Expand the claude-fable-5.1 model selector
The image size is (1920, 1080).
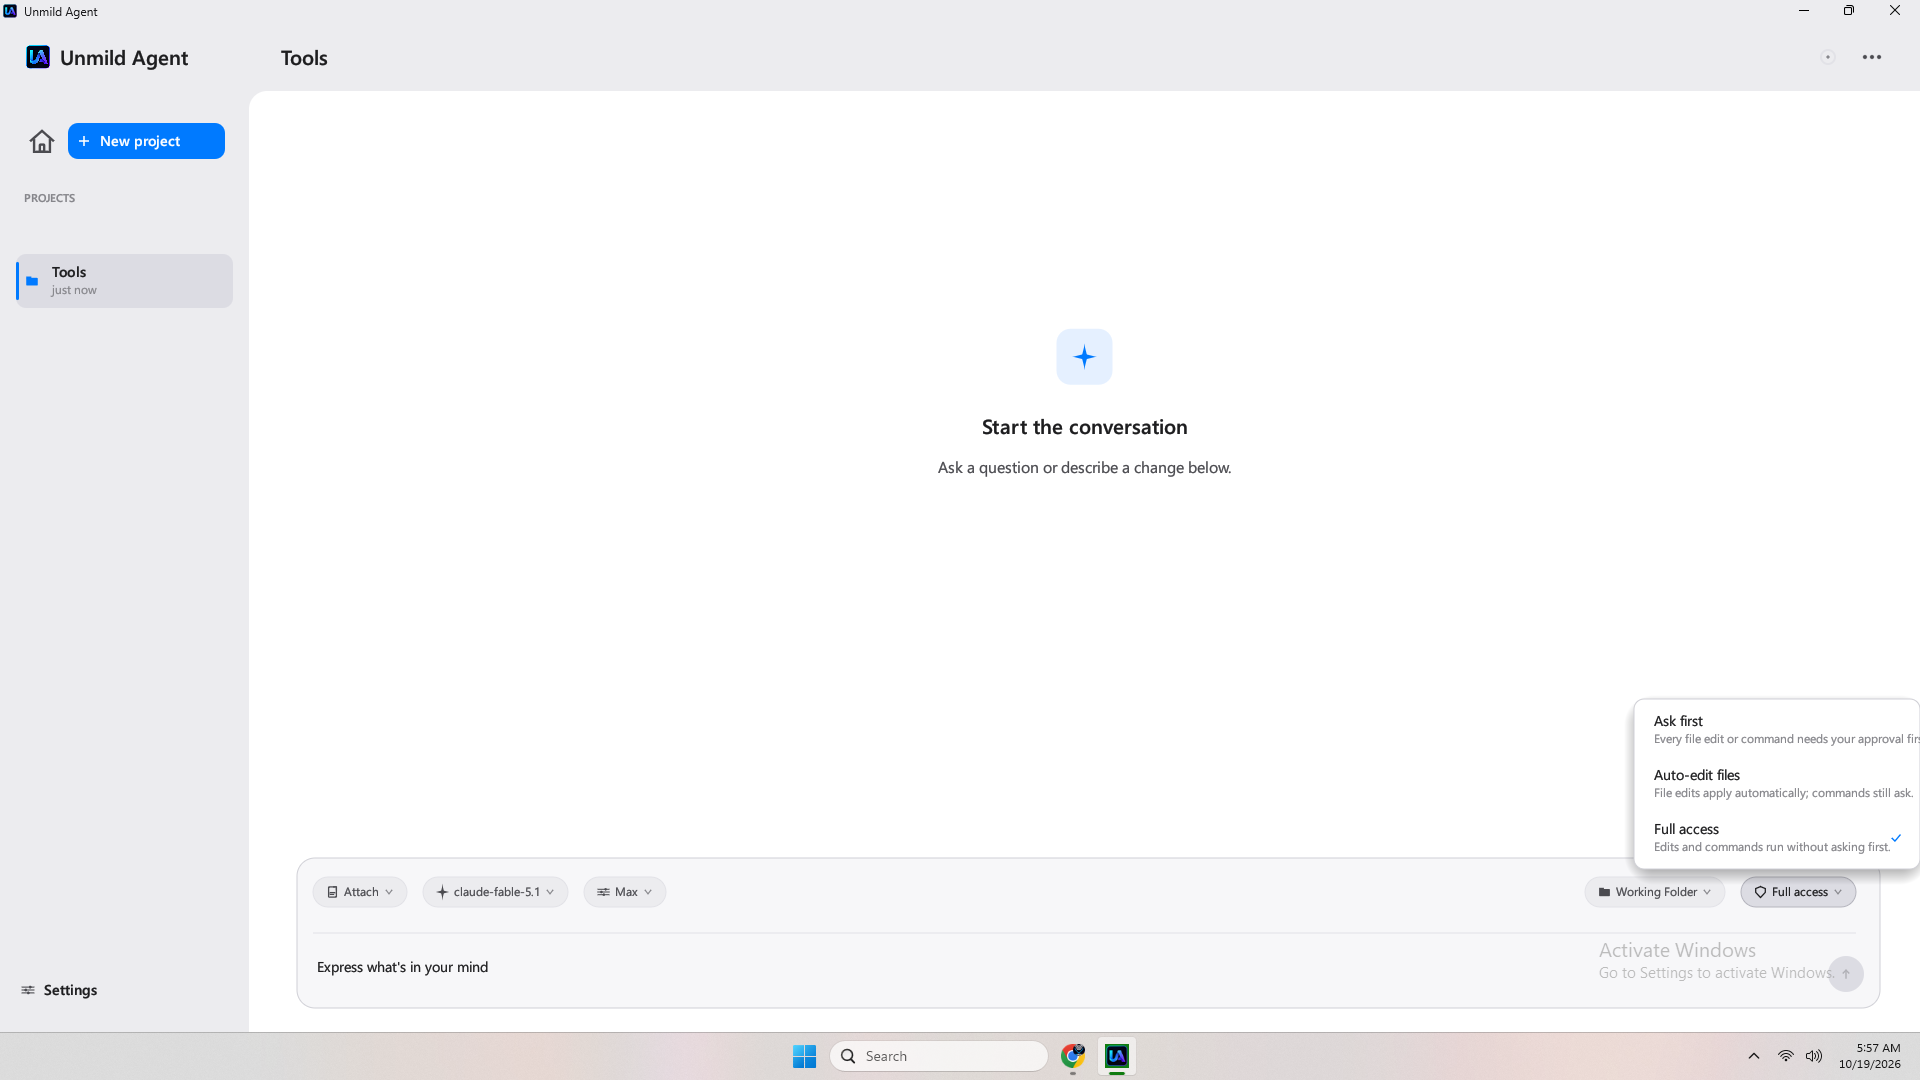[x=495, y=892]
